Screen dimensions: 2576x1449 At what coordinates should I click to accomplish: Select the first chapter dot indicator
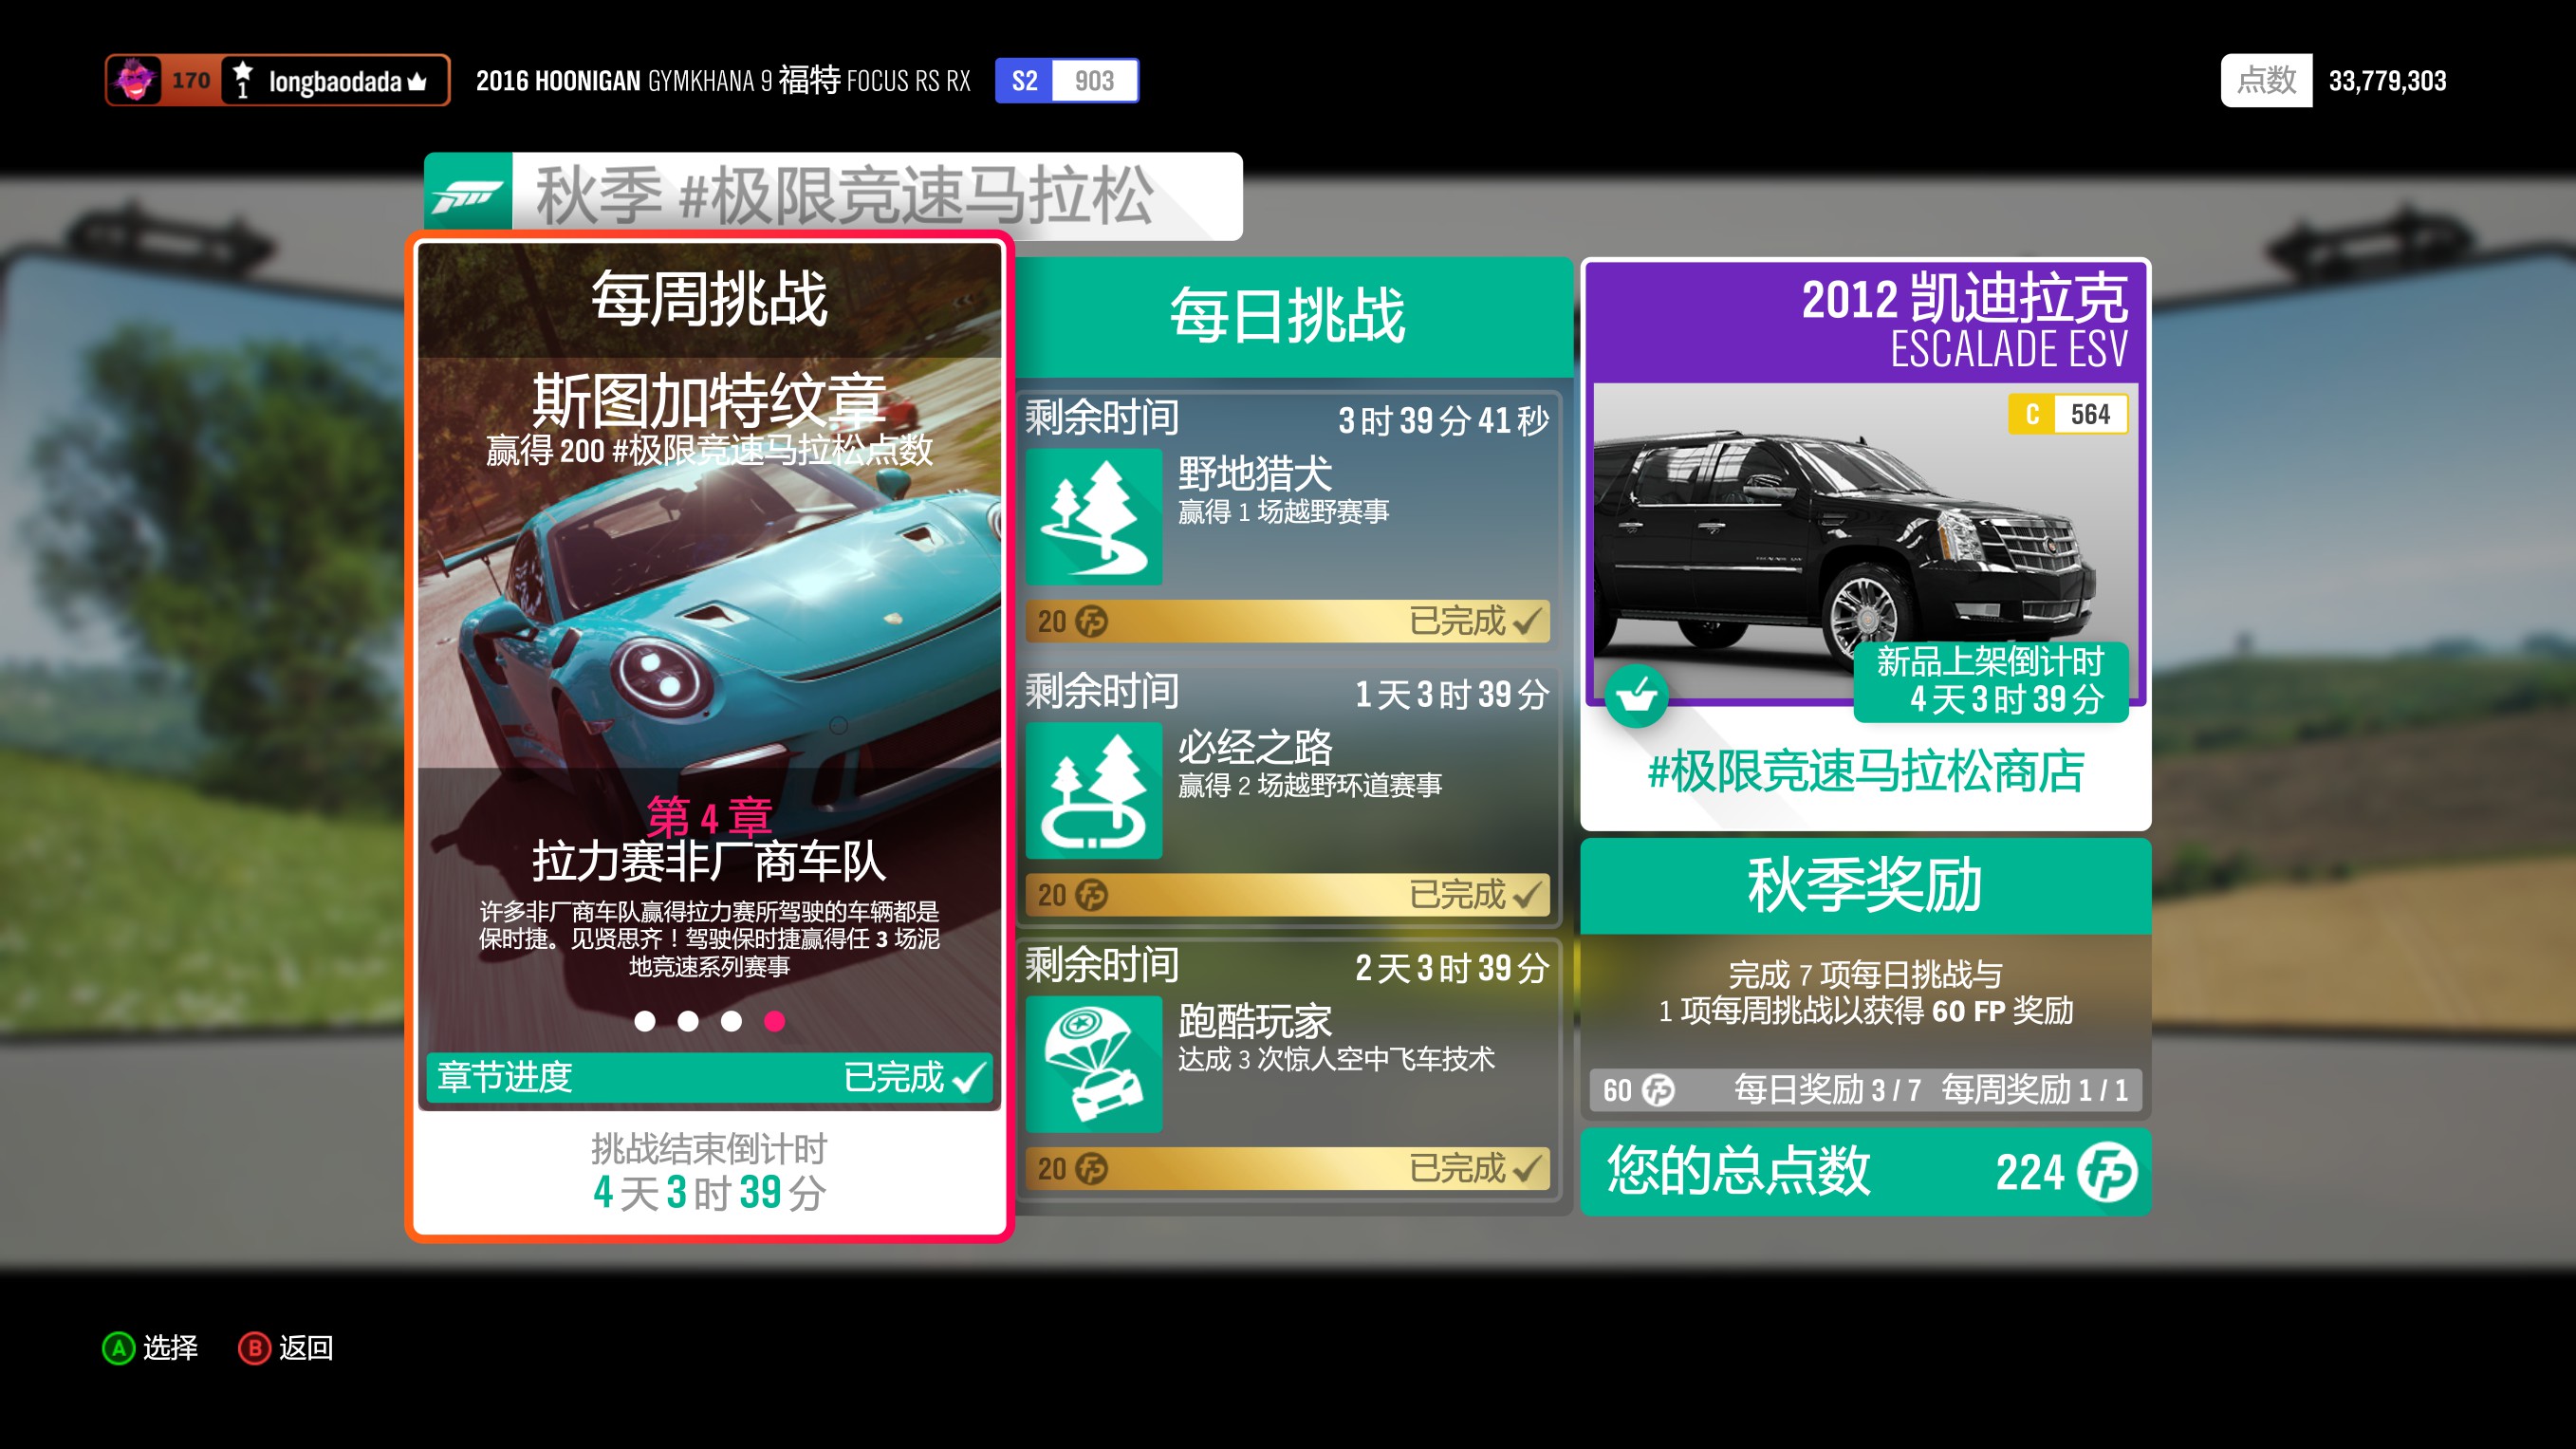click(645, 1021)
